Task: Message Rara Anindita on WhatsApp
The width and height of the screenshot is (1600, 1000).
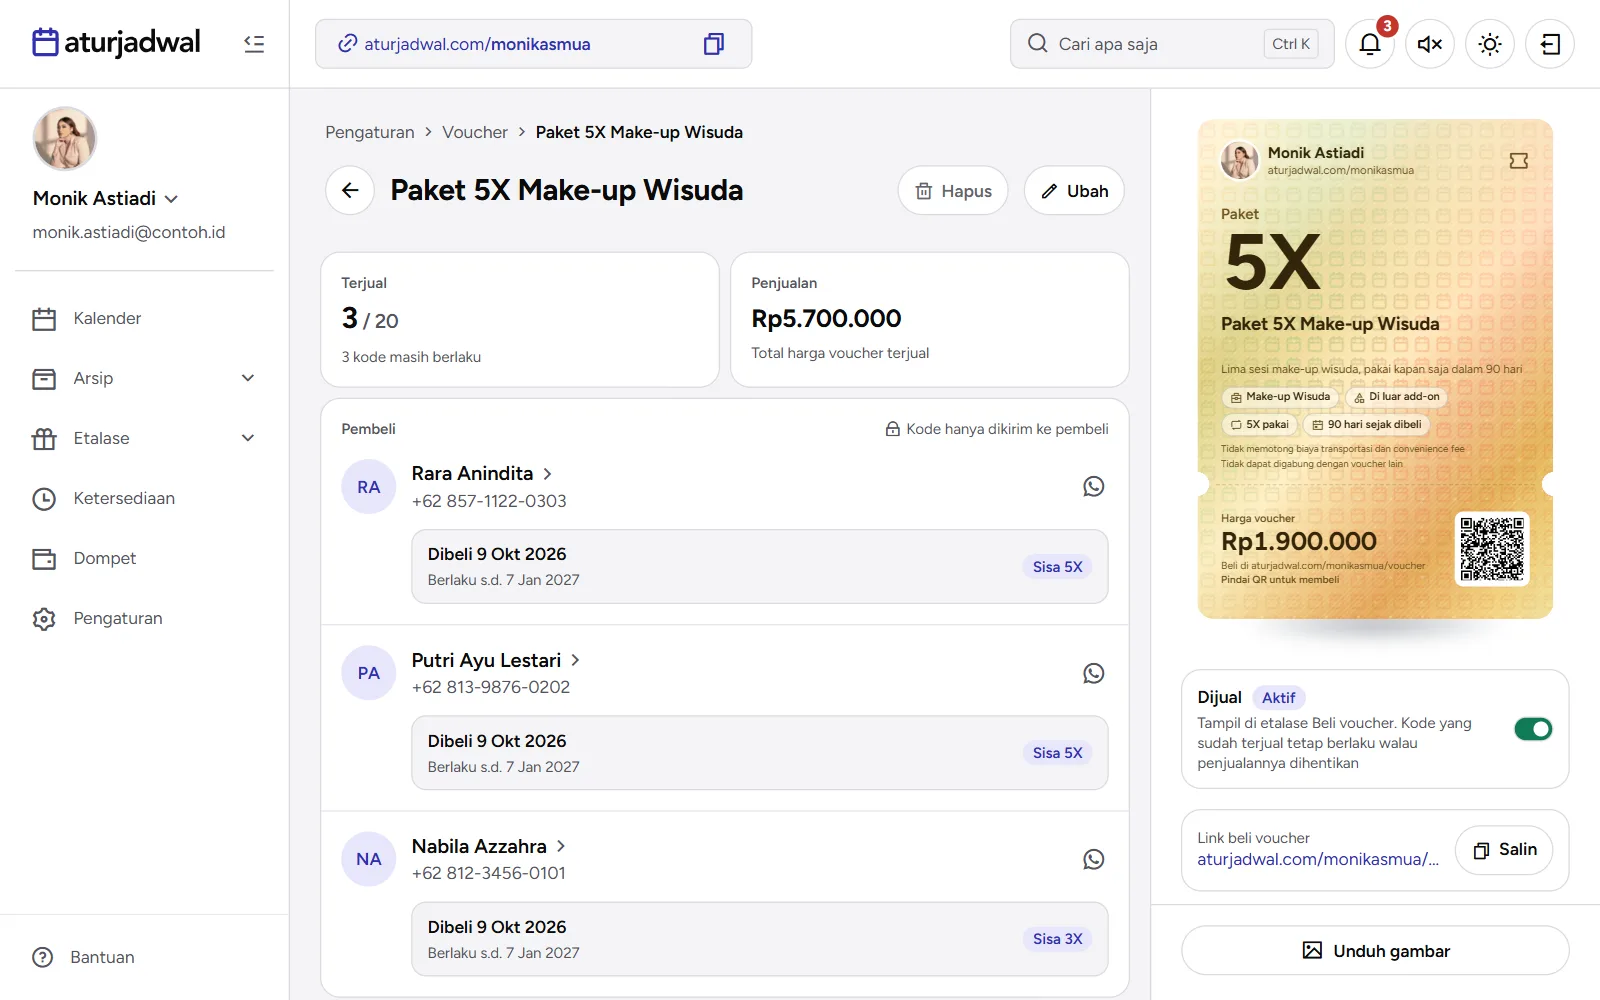Action: (x=1094, y=486)
